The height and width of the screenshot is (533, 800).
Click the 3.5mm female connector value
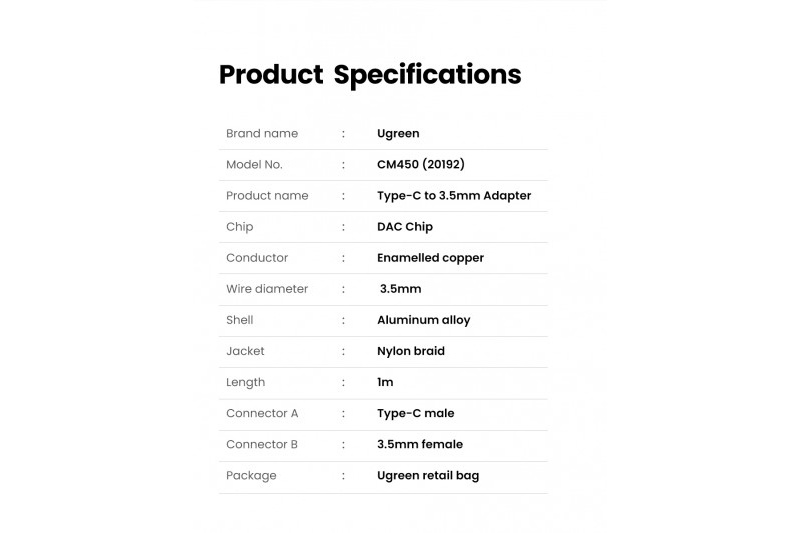420,444
